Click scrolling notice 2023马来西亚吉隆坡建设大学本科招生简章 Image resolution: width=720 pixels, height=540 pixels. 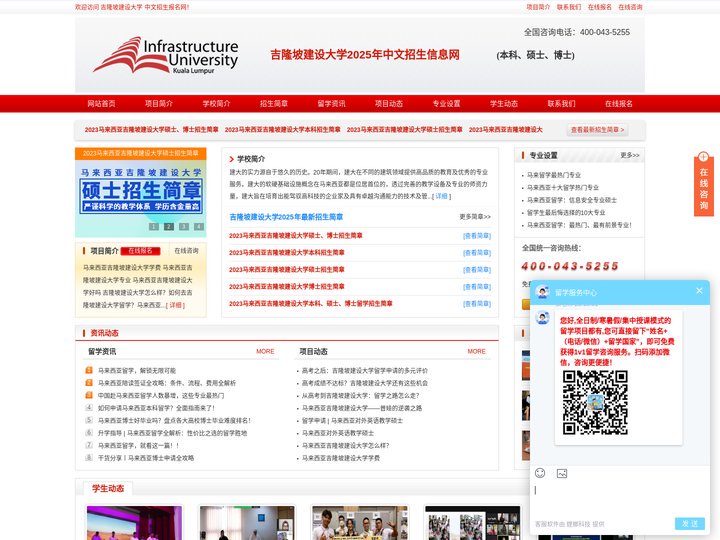(x=282, y=130)
